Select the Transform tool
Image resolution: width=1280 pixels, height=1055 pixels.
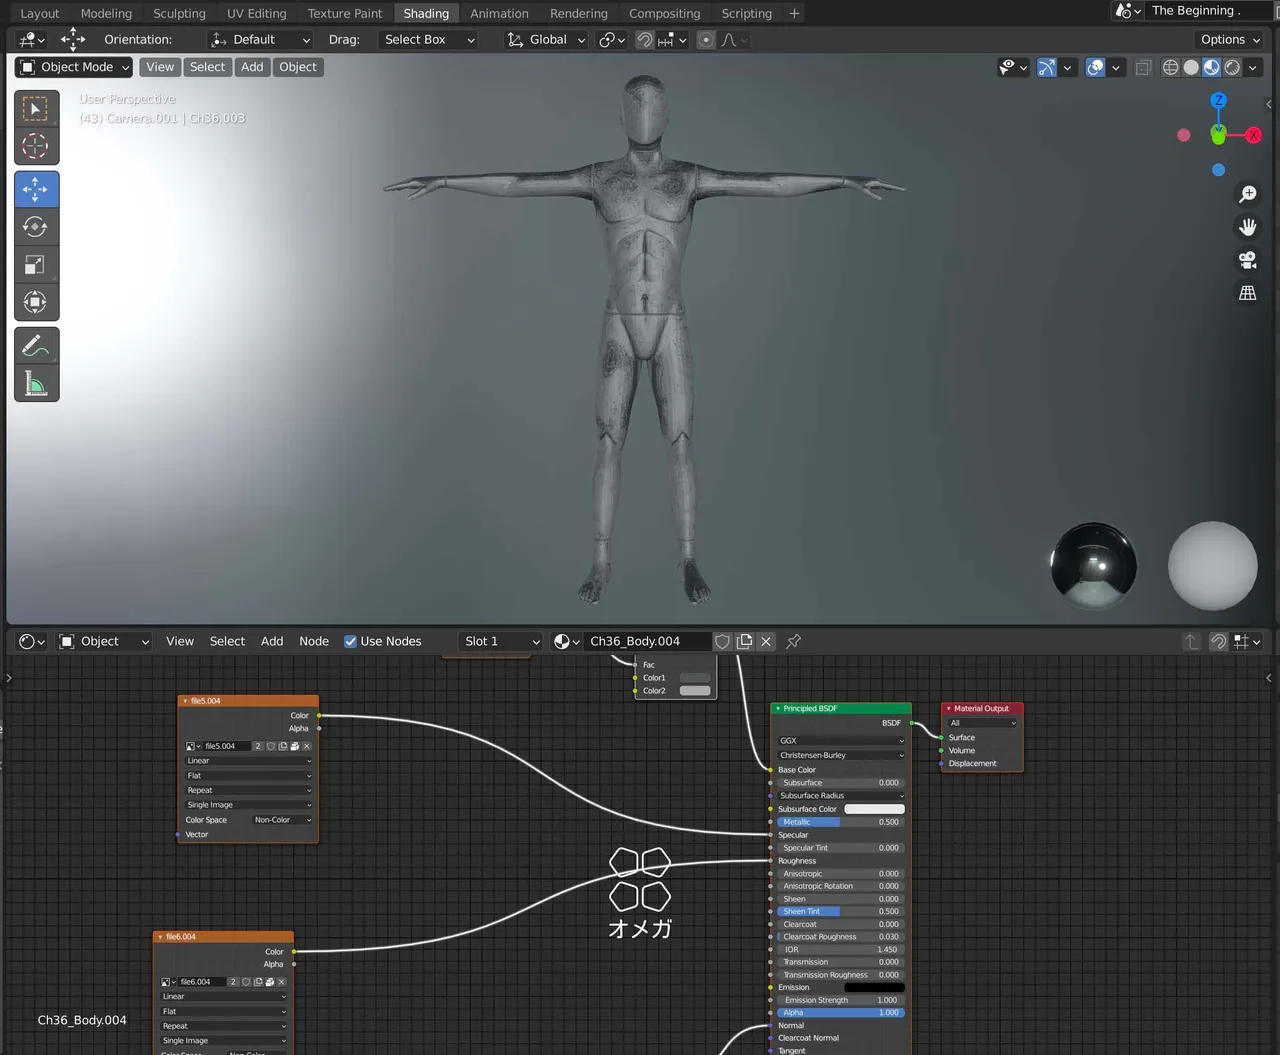point(36,302)
